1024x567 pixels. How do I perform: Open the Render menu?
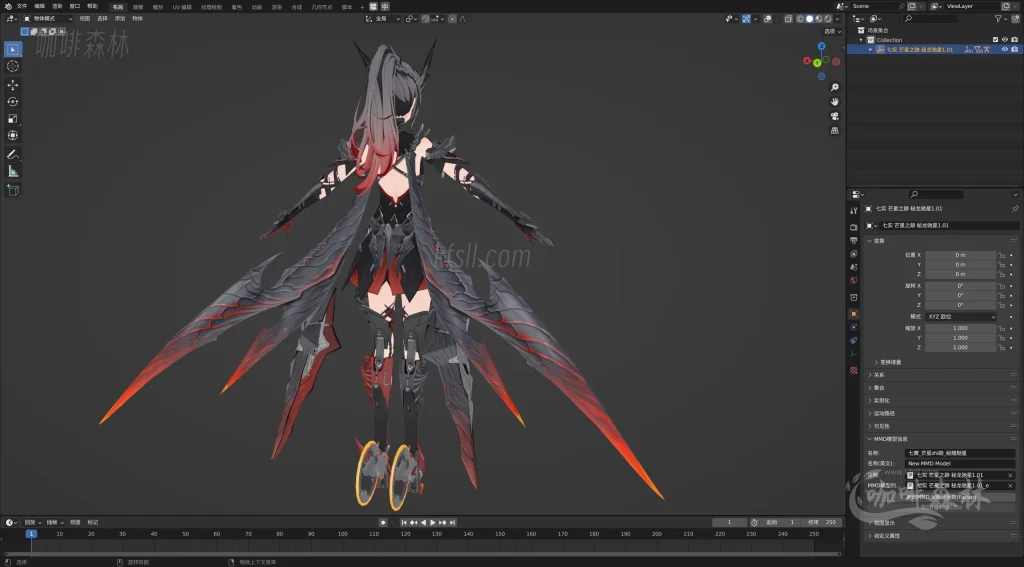point(57,6)
